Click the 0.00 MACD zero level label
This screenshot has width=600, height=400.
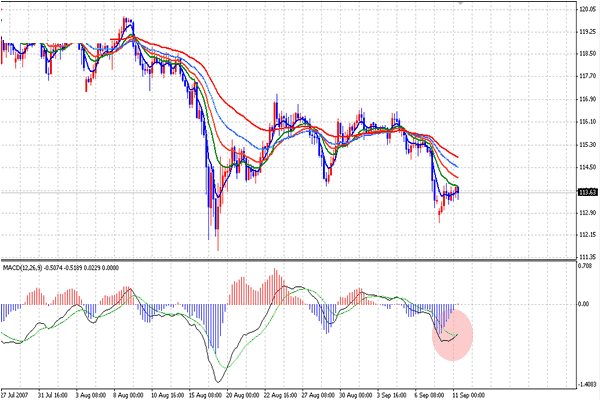(584, 304)
